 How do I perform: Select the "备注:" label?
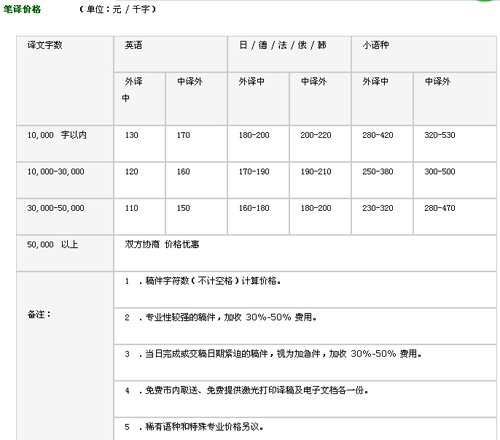pos(39,314)
